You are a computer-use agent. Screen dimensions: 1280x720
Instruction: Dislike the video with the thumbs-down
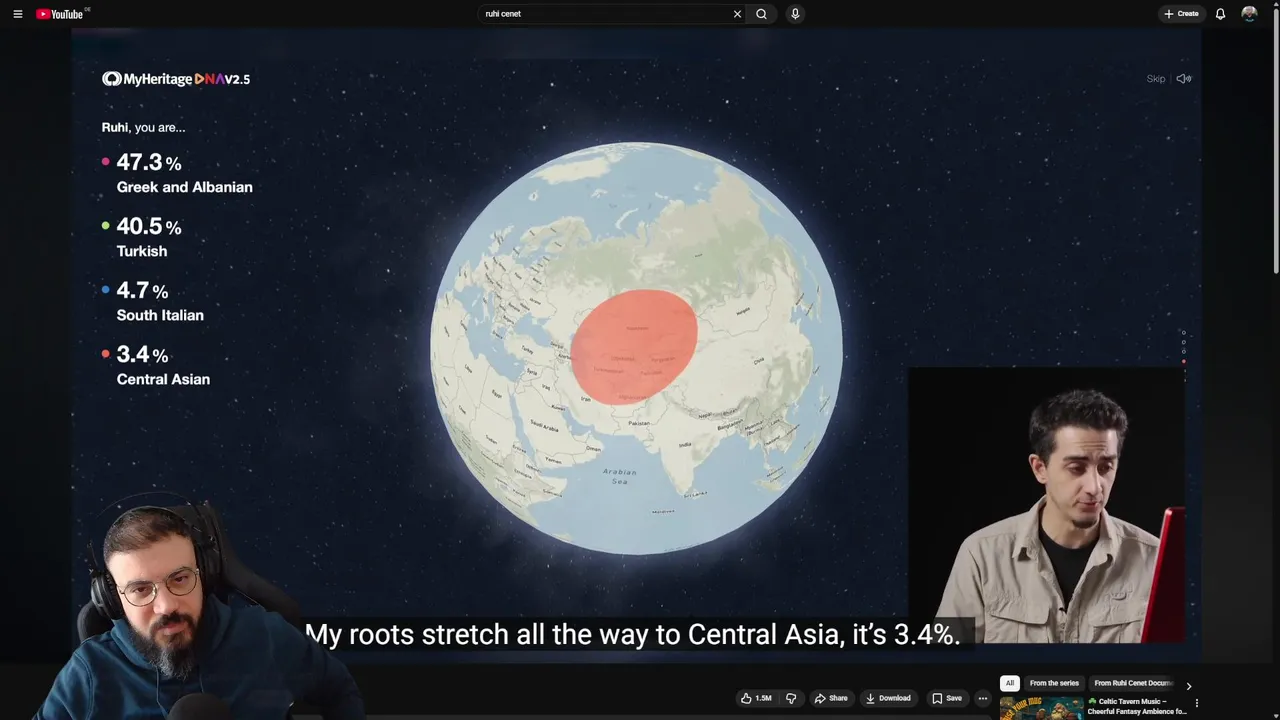point(791,698)
